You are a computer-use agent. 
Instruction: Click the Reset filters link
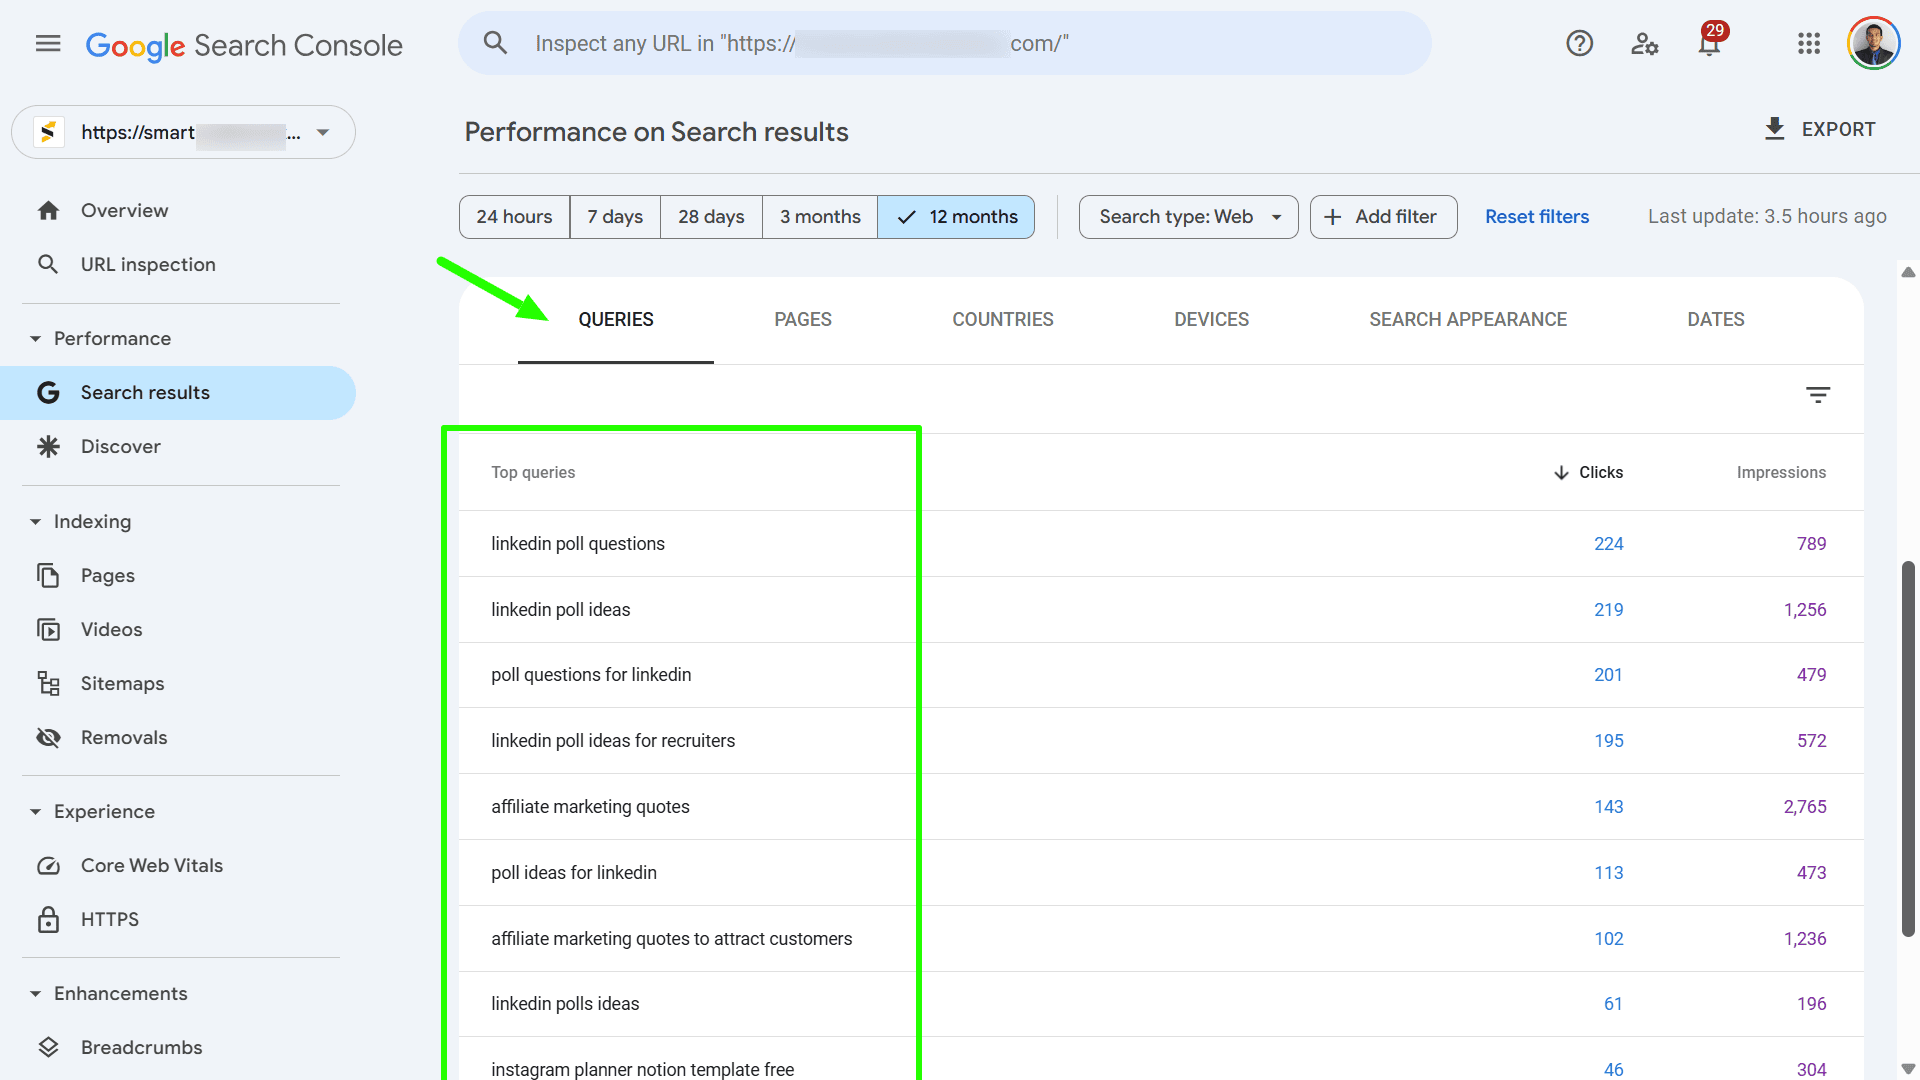tap(1537, 217)
